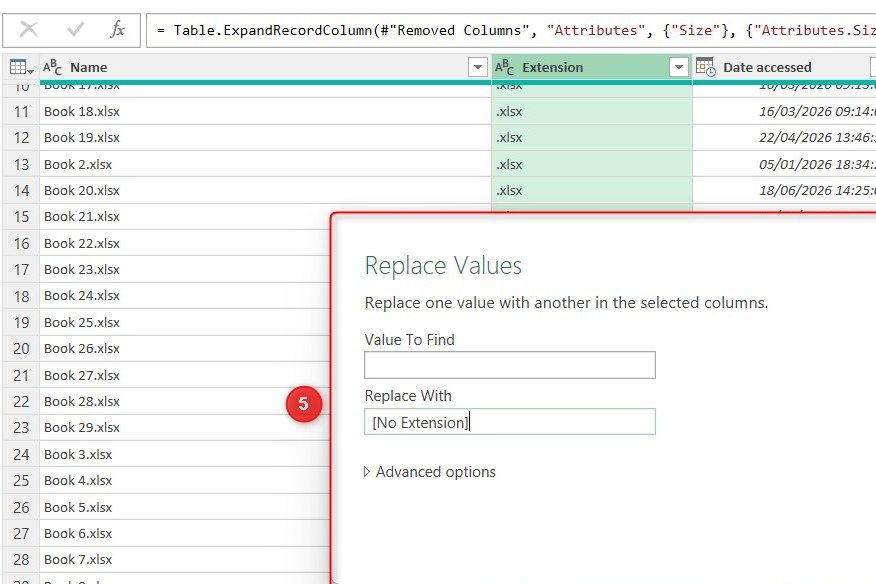Image resolution: width=876 pixels, height=584 pixels.
Task: Select cell Book 2.xlsx
Action: coord(265,164)
